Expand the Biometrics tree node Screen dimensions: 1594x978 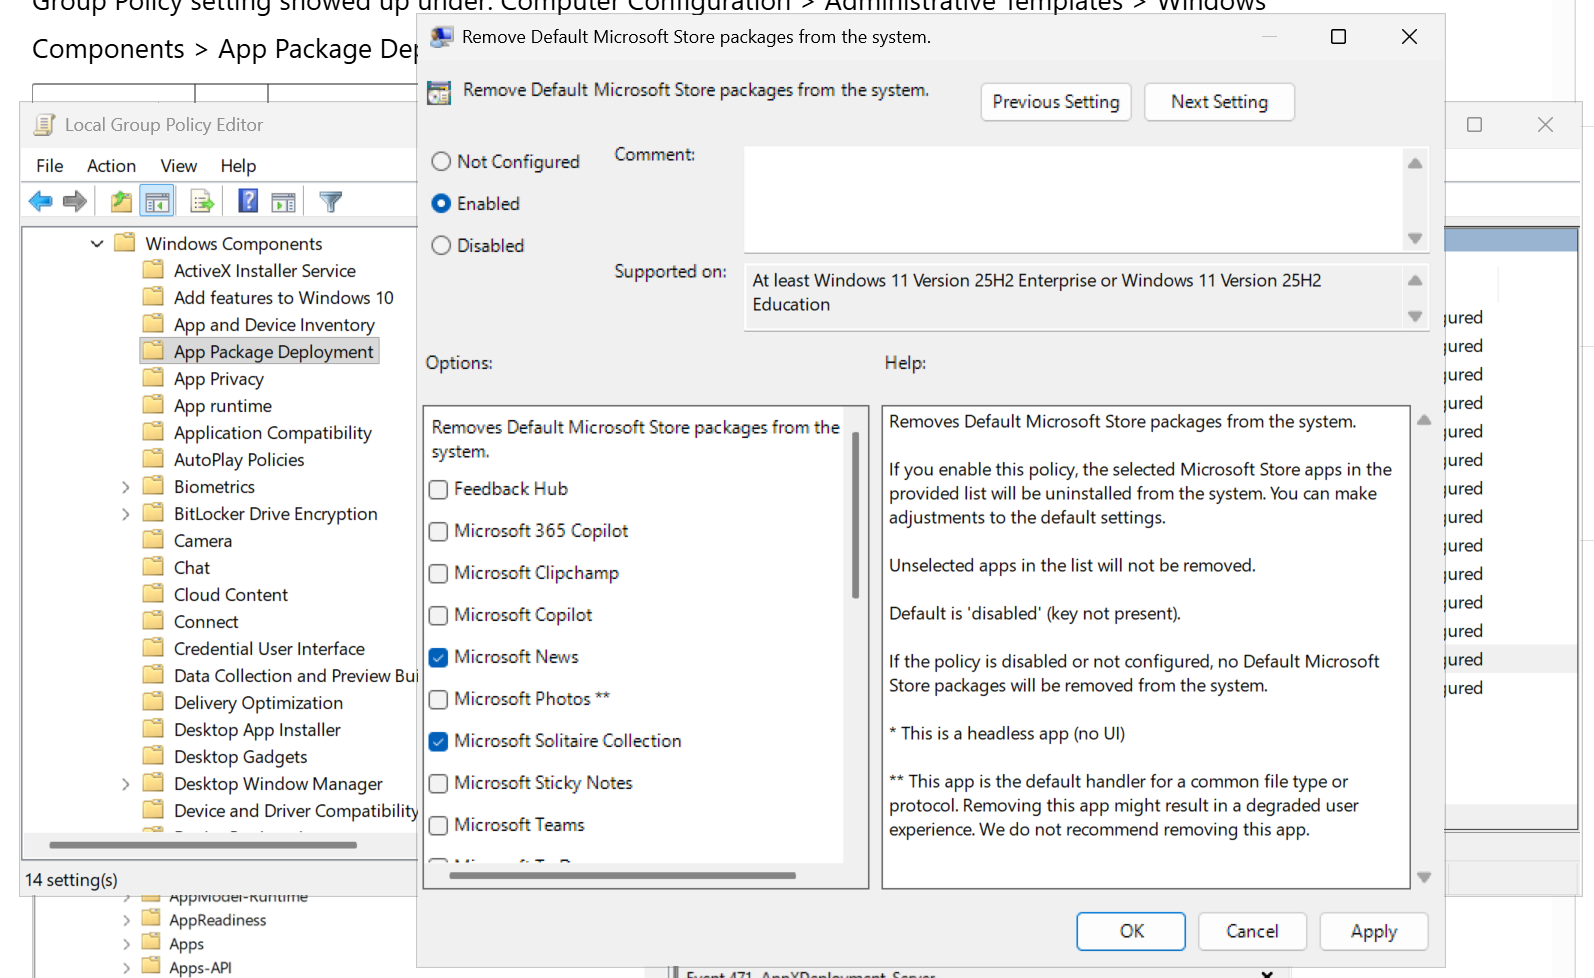(x=125, y=487)
